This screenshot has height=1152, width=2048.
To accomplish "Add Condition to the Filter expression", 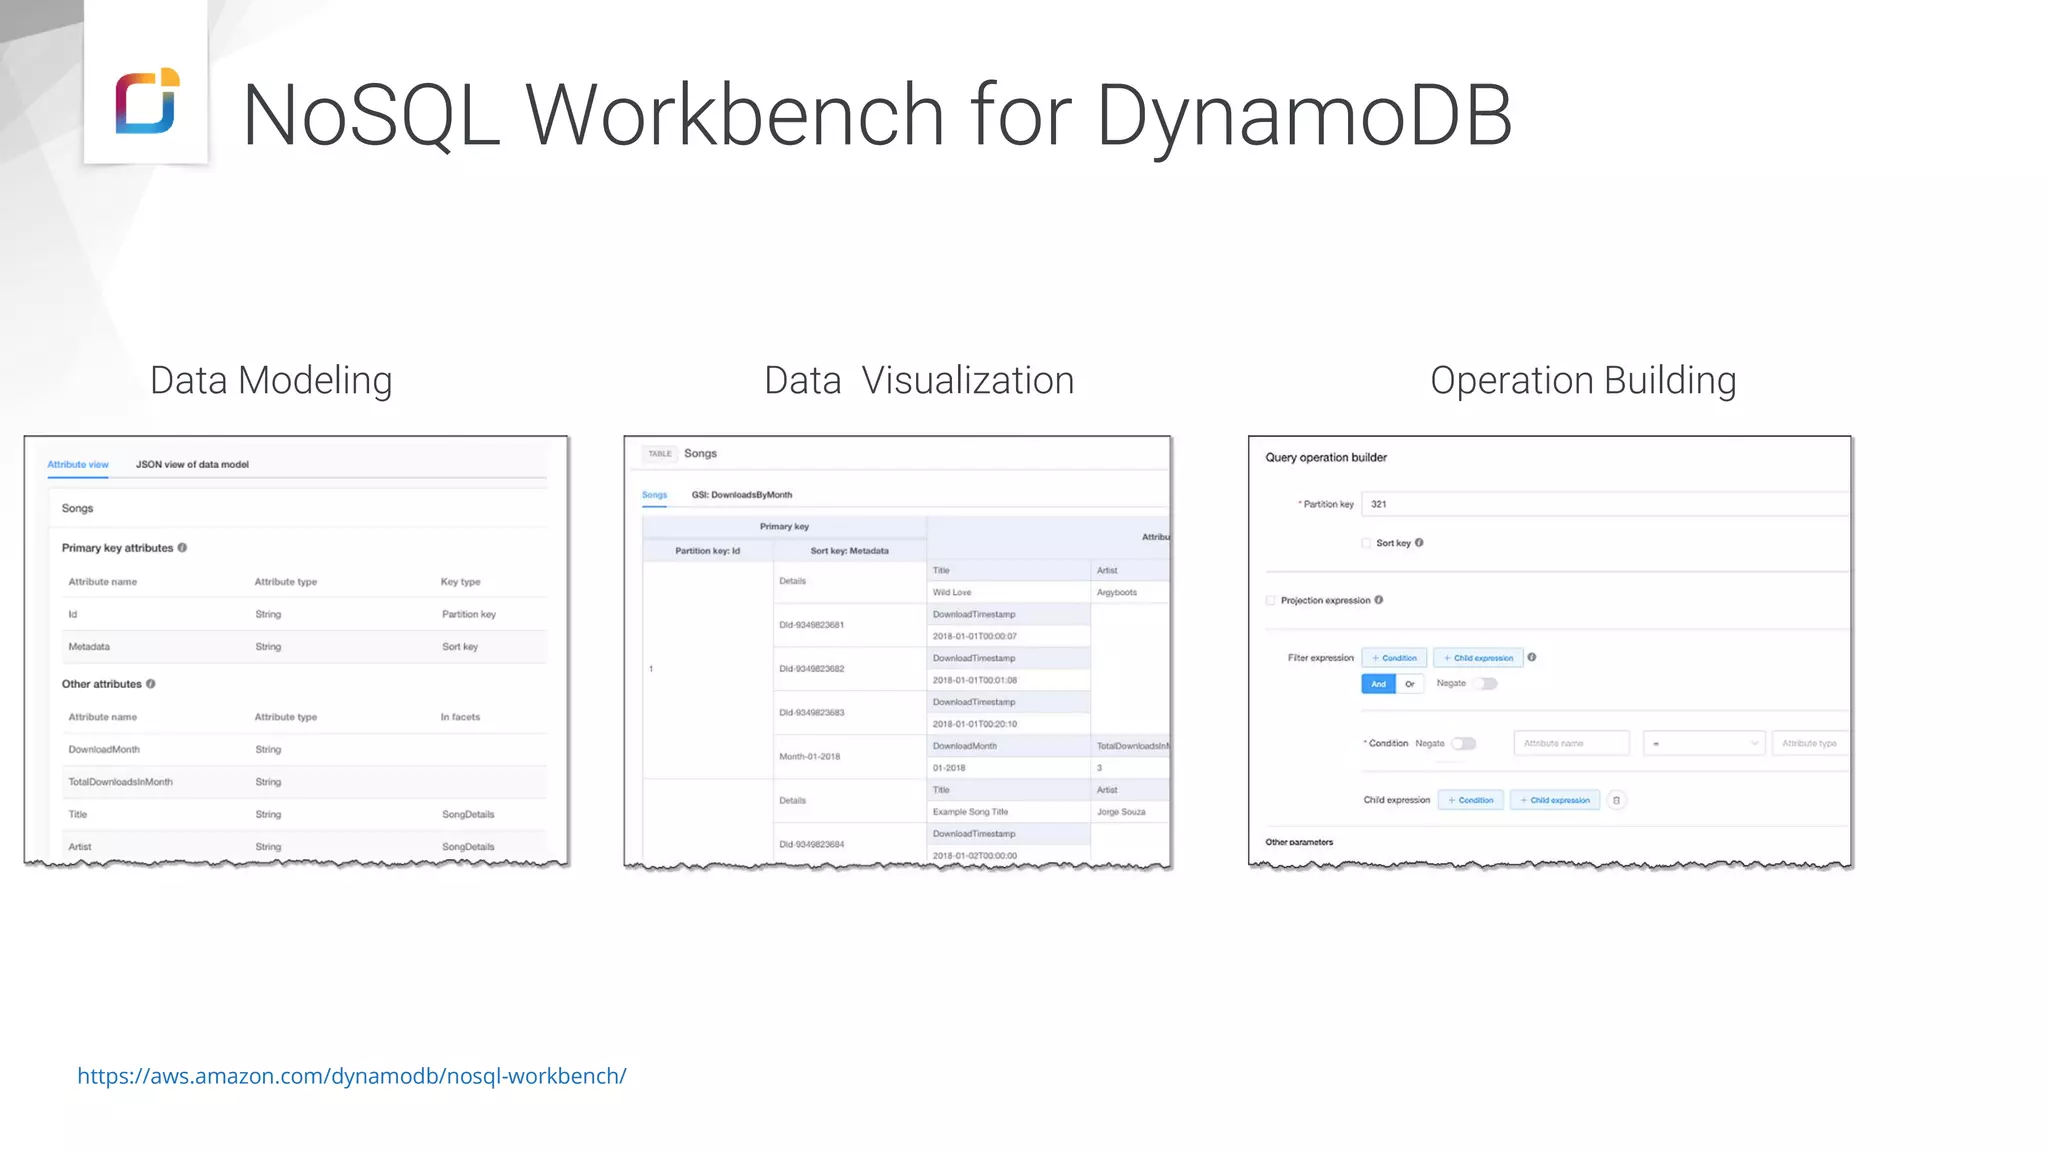I will click(x=1394, y=658).
